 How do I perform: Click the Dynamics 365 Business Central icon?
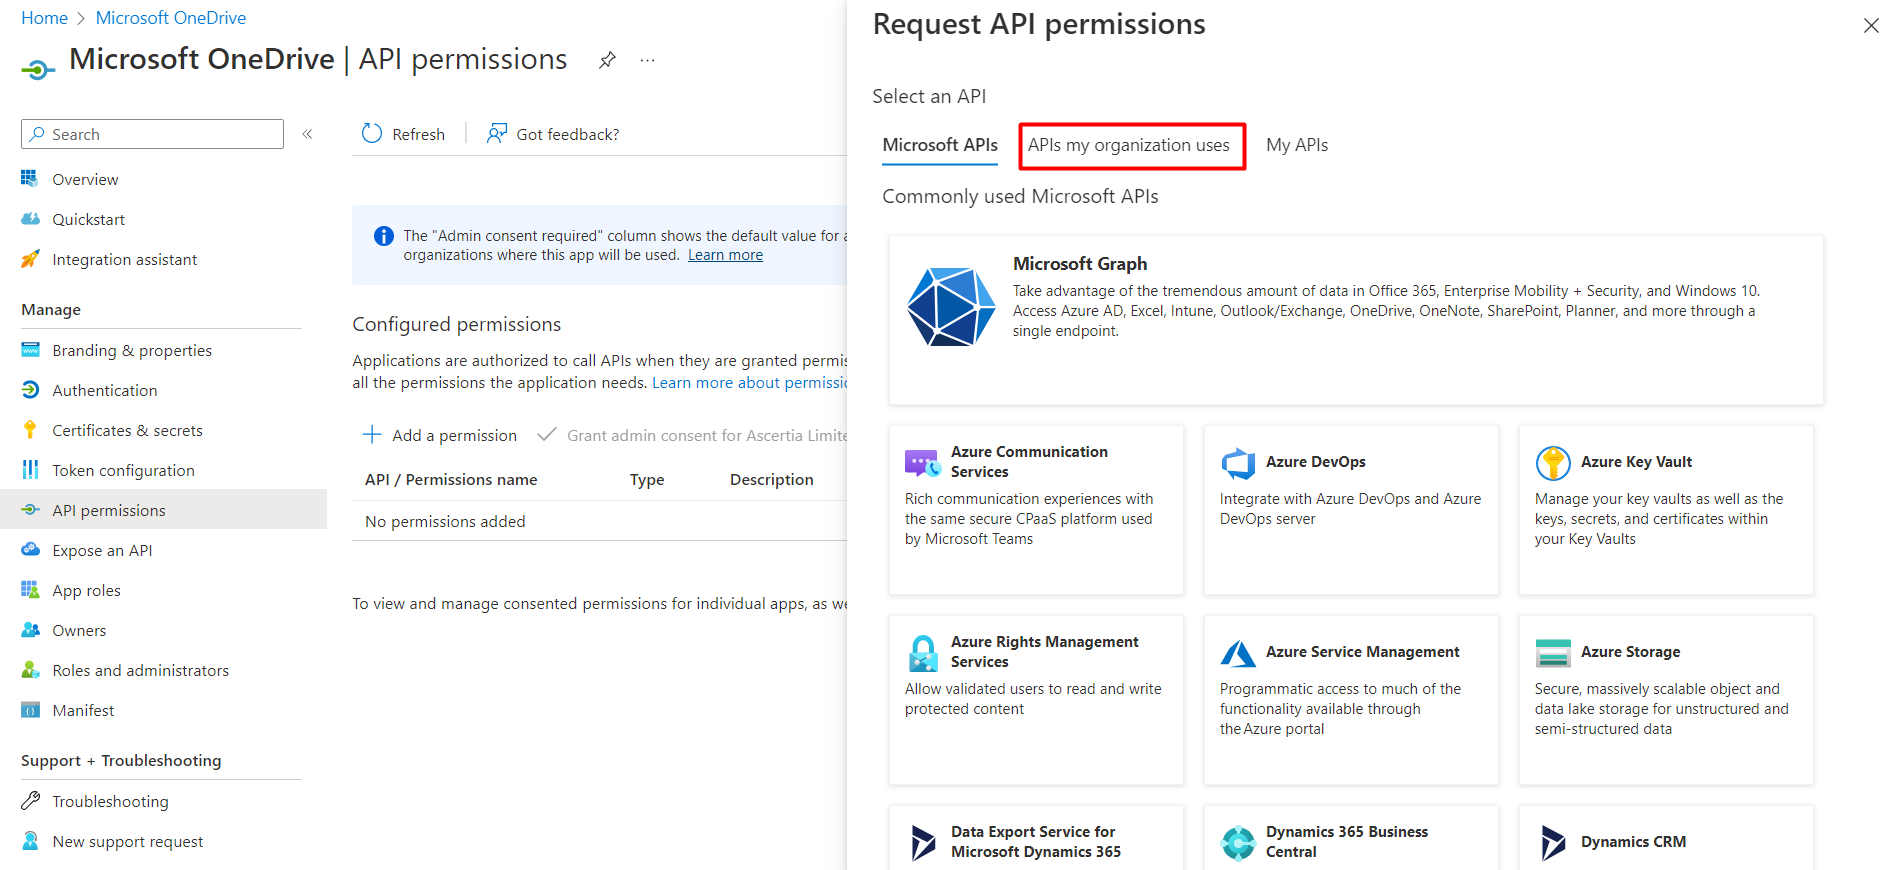point(1238,843)
